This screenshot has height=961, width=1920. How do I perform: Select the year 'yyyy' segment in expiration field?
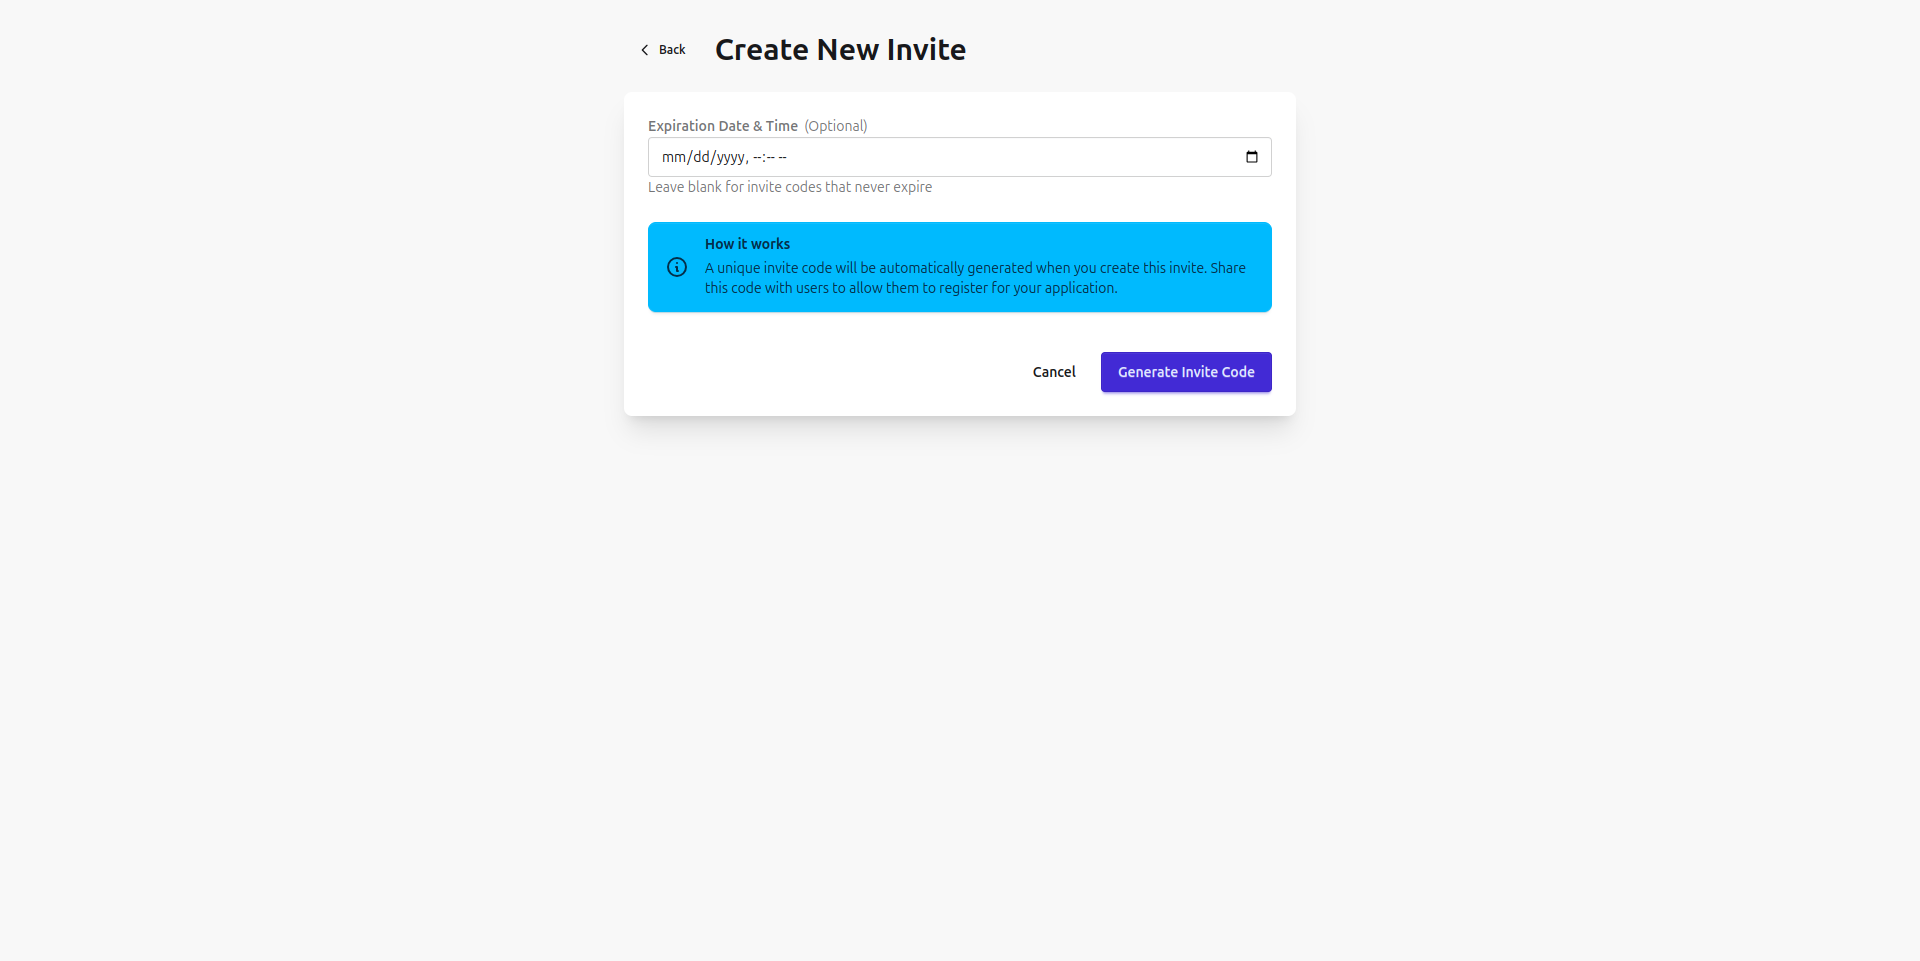point(730,157)
